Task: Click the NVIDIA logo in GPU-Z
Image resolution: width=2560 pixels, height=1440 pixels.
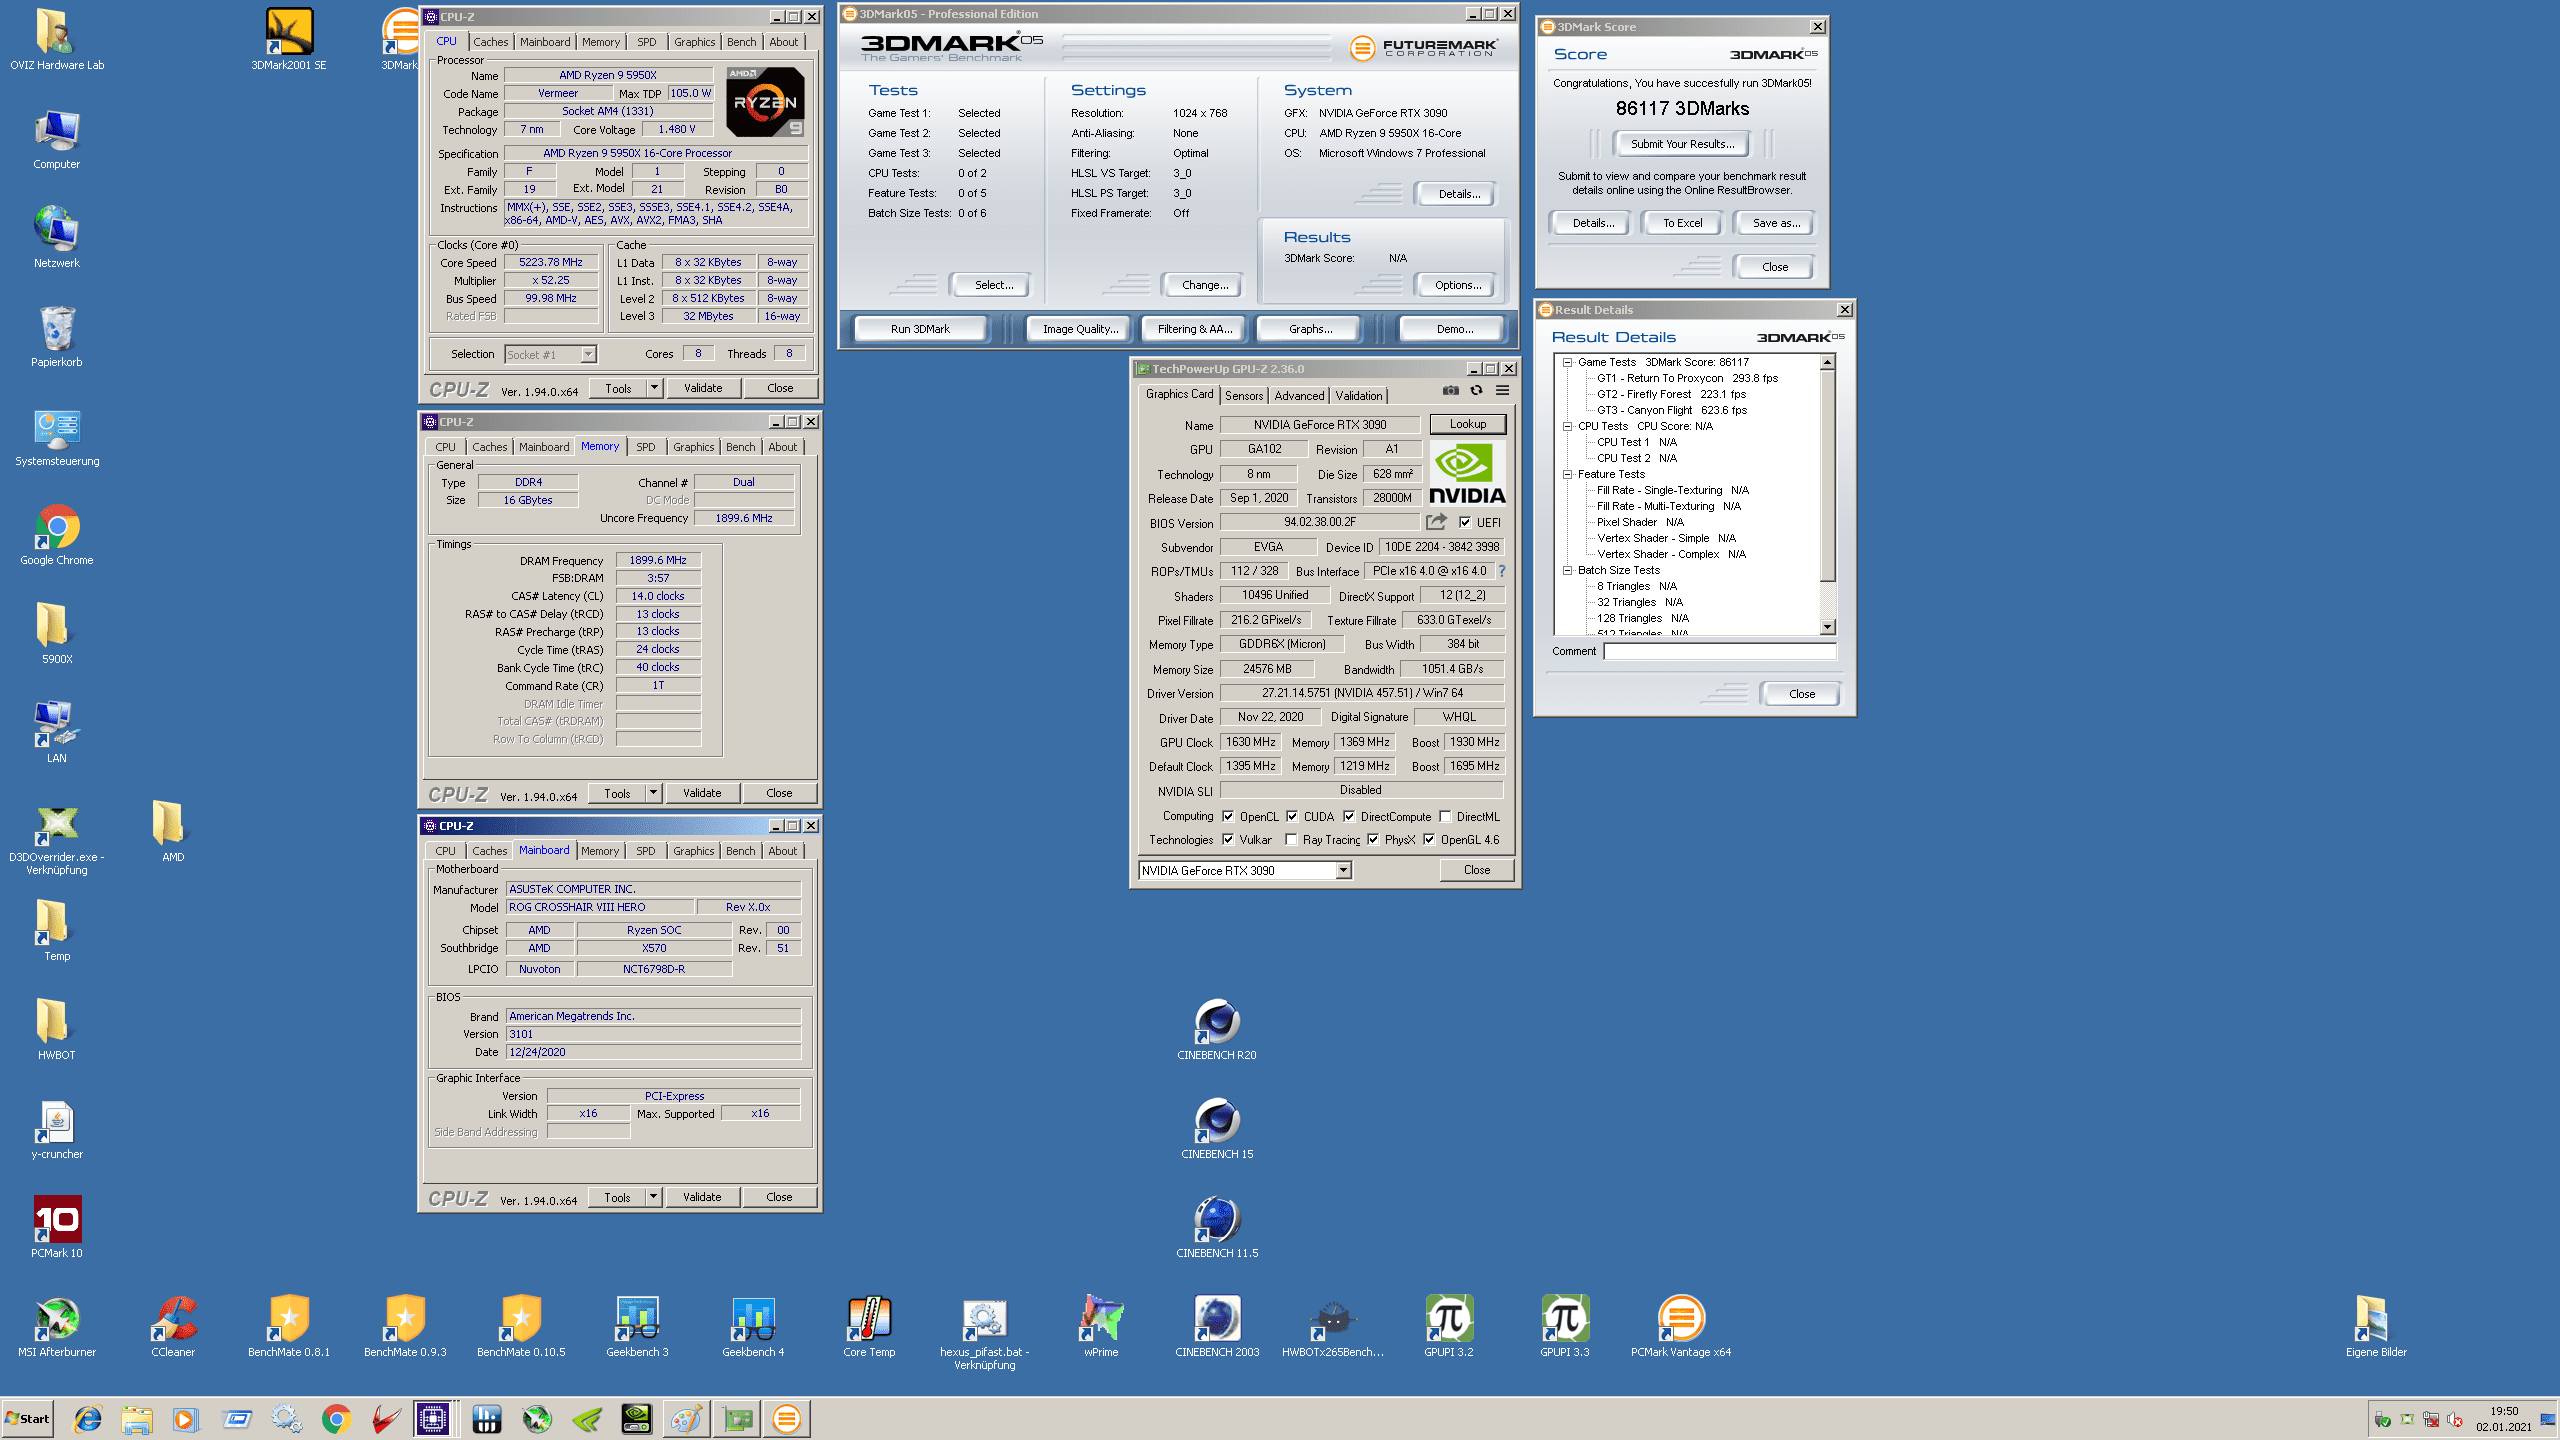Action: tap(1467, 474)
